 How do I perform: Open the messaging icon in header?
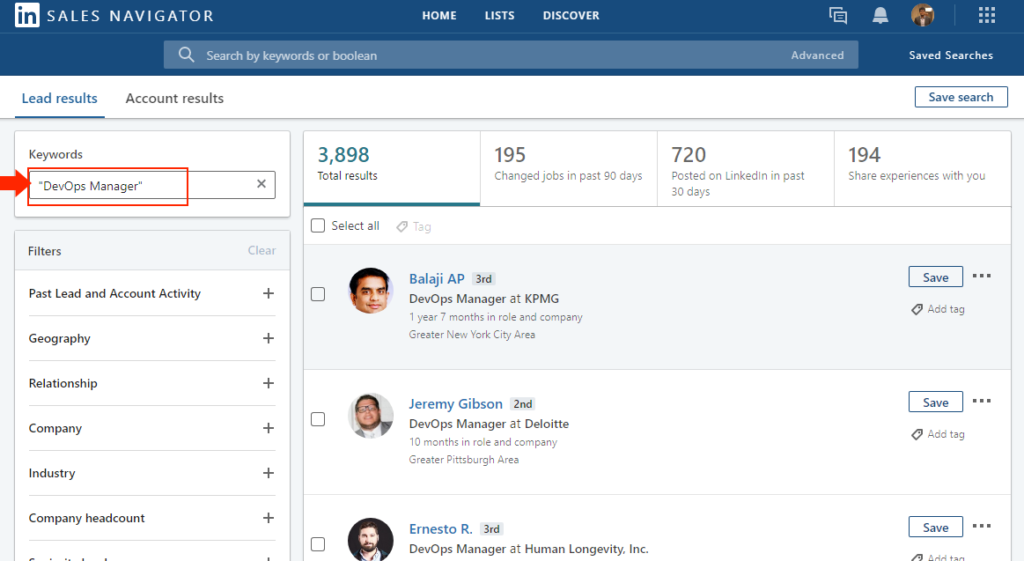[x=838, y=15]
